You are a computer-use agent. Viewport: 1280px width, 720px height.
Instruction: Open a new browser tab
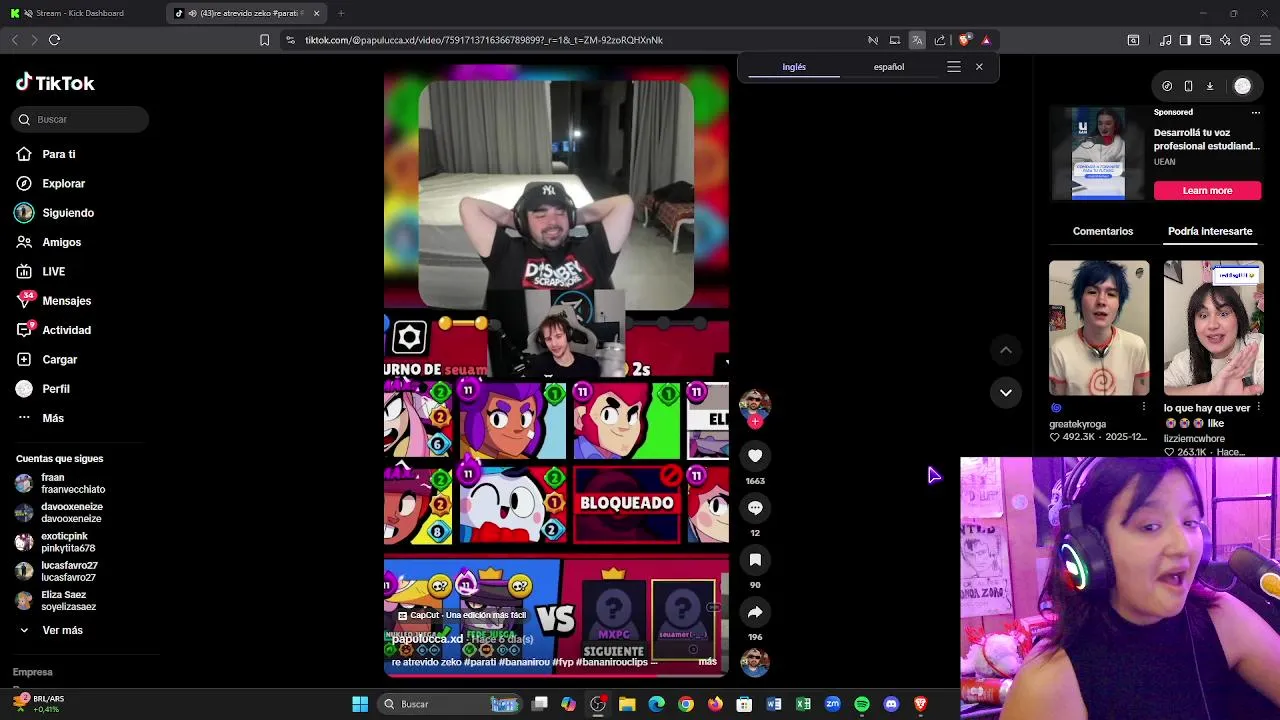[x=341, y=13]
